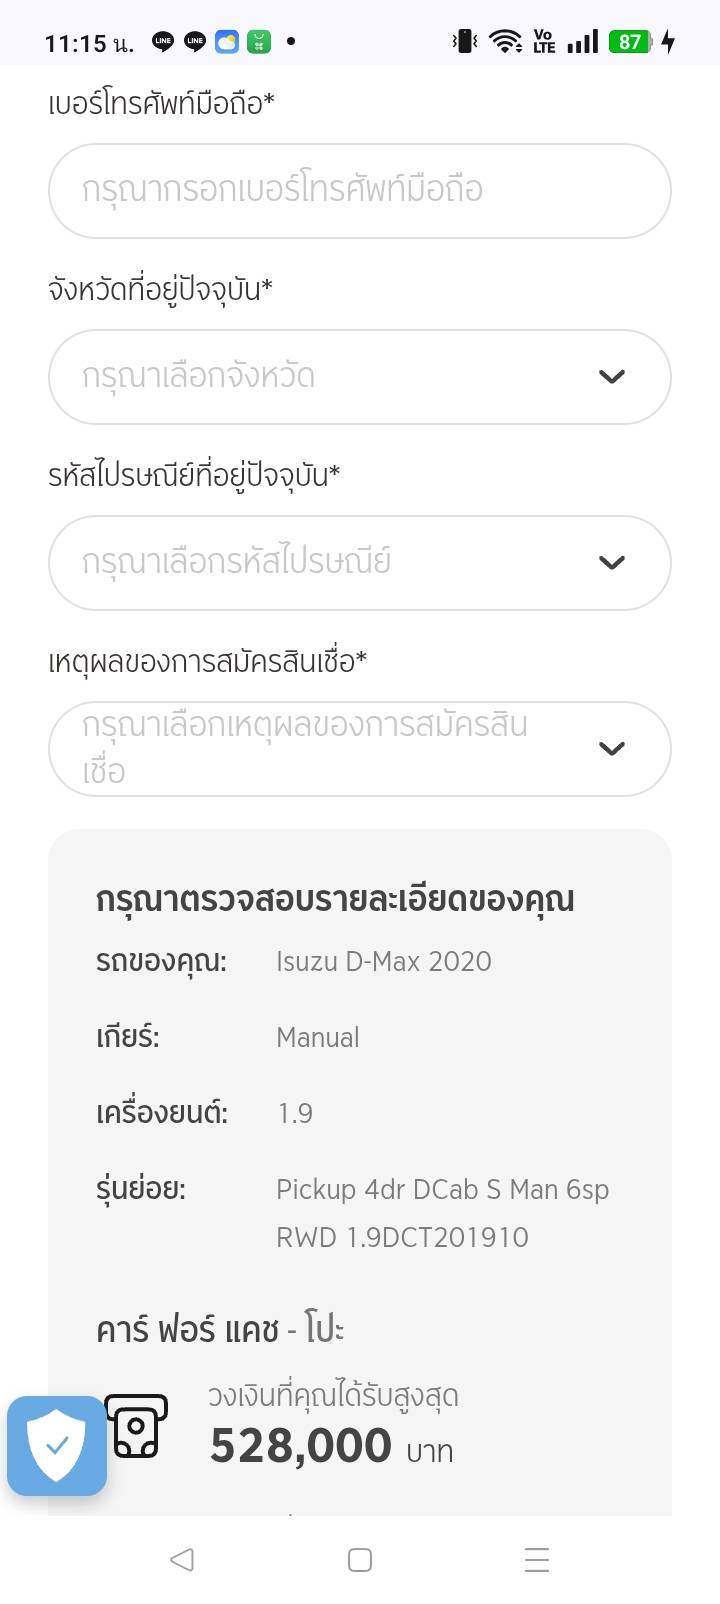The width and height of the screenshot is (720, 1604).
Task: Tap the cash loan limit icon
Action: click(x=136, y=1426)
